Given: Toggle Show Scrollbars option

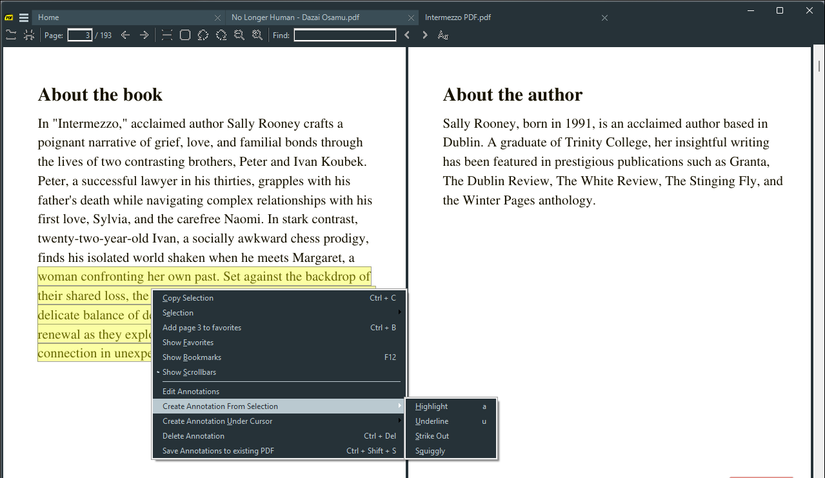Looking at the screenshot, I should pos(279,372).
